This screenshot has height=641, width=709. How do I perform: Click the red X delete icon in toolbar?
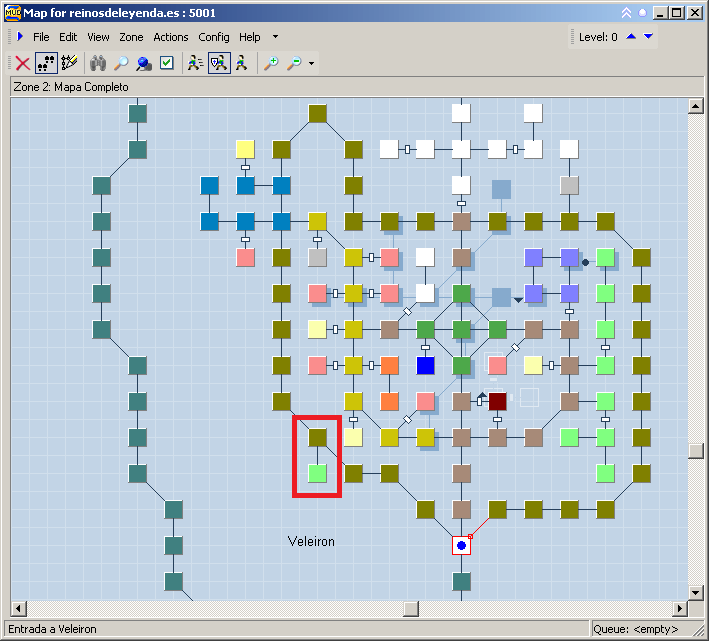pos(22,63)
